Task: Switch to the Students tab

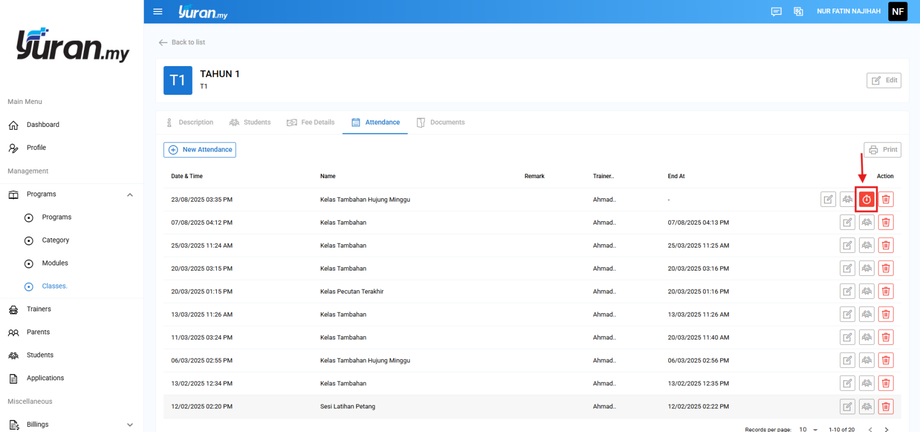Action: pyautogui.click(x=250, y=122)
